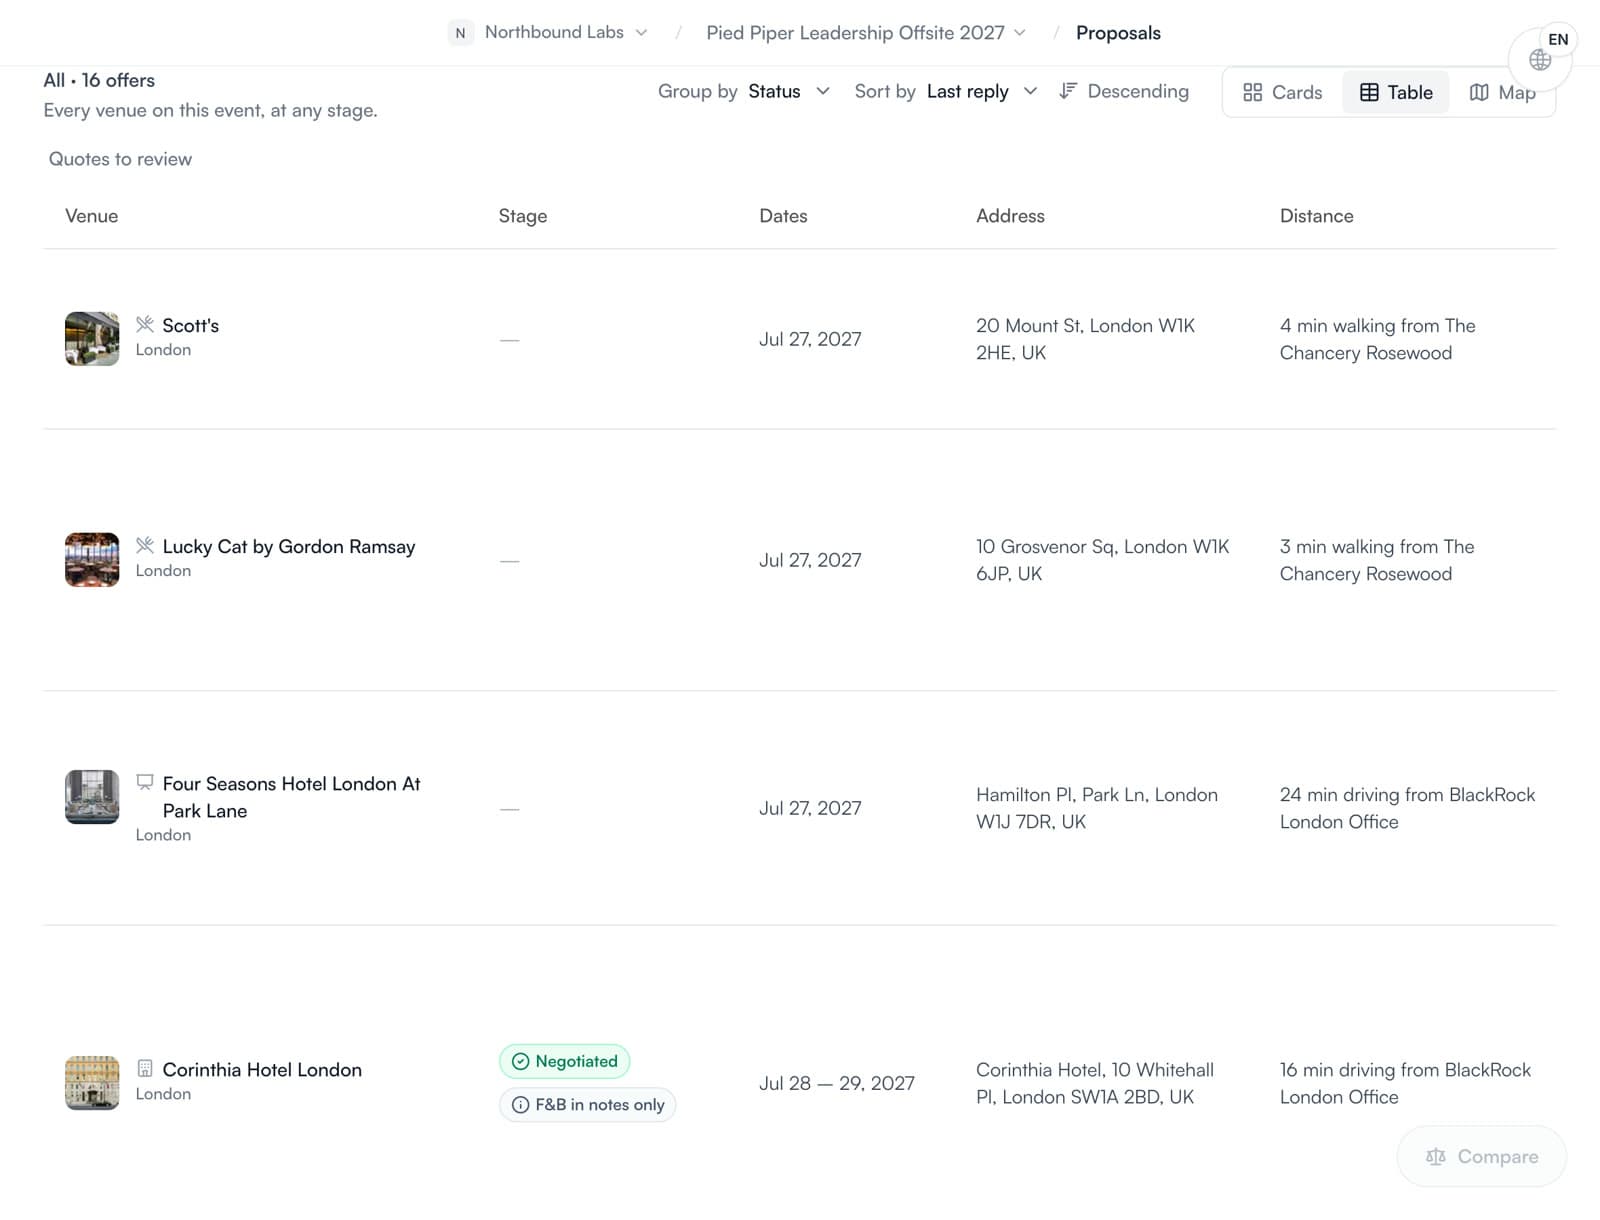The height and width of the screenshot is (1220, 1600).
Task: Click the Distance column header
Action: pos(1316,215)
